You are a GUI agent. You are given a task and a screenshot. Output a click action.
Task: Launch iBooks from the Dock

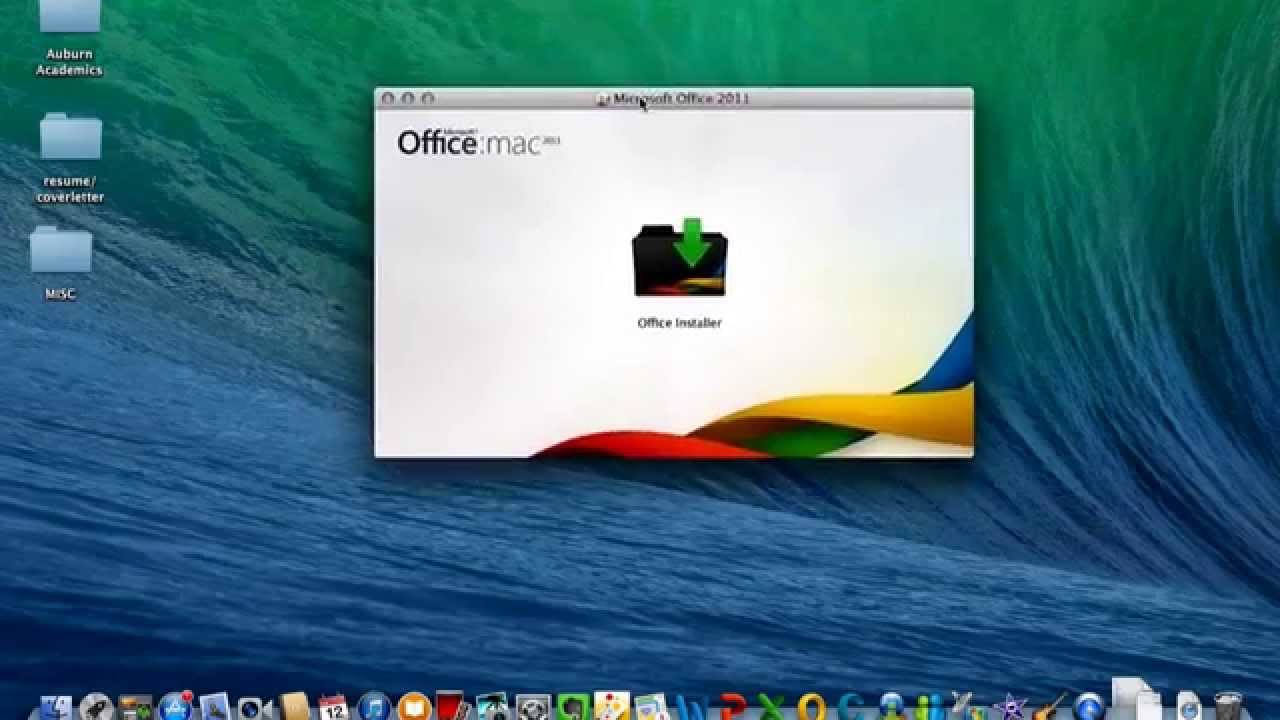(x=414, y=706)
